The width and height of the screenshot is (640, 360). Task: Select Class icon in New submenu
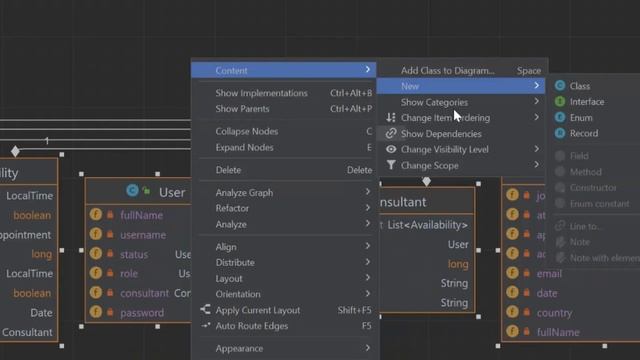[x=560, y=85]
